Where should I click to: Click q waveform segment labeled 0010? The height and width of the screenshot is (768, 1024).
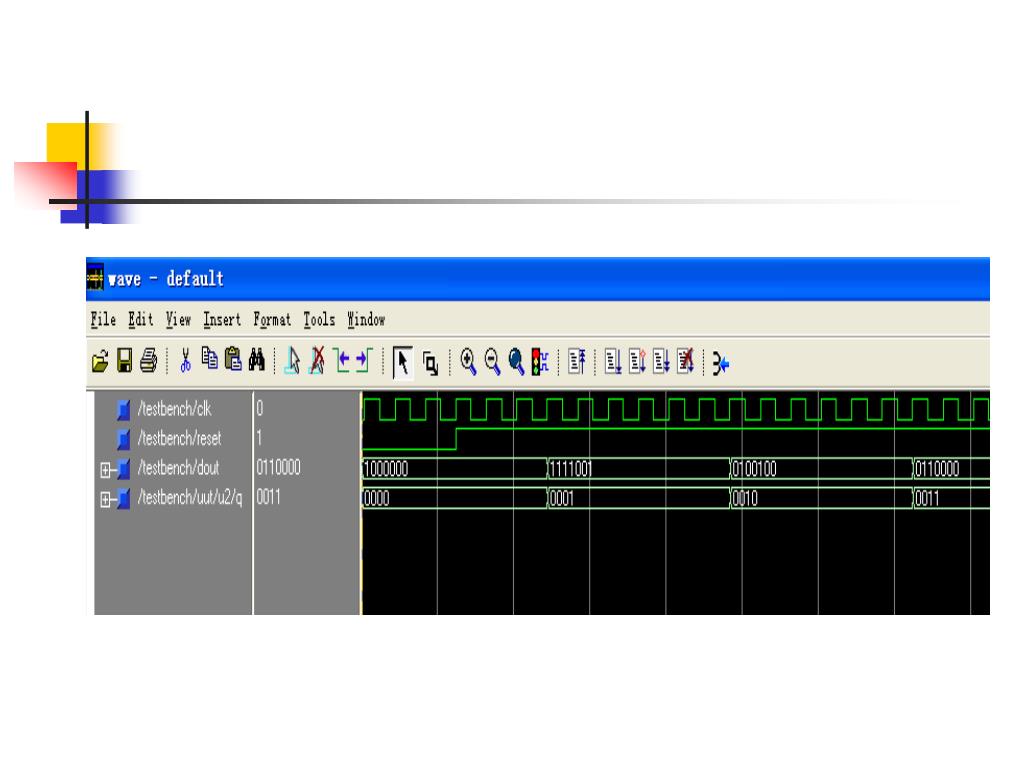click(821, 499)
